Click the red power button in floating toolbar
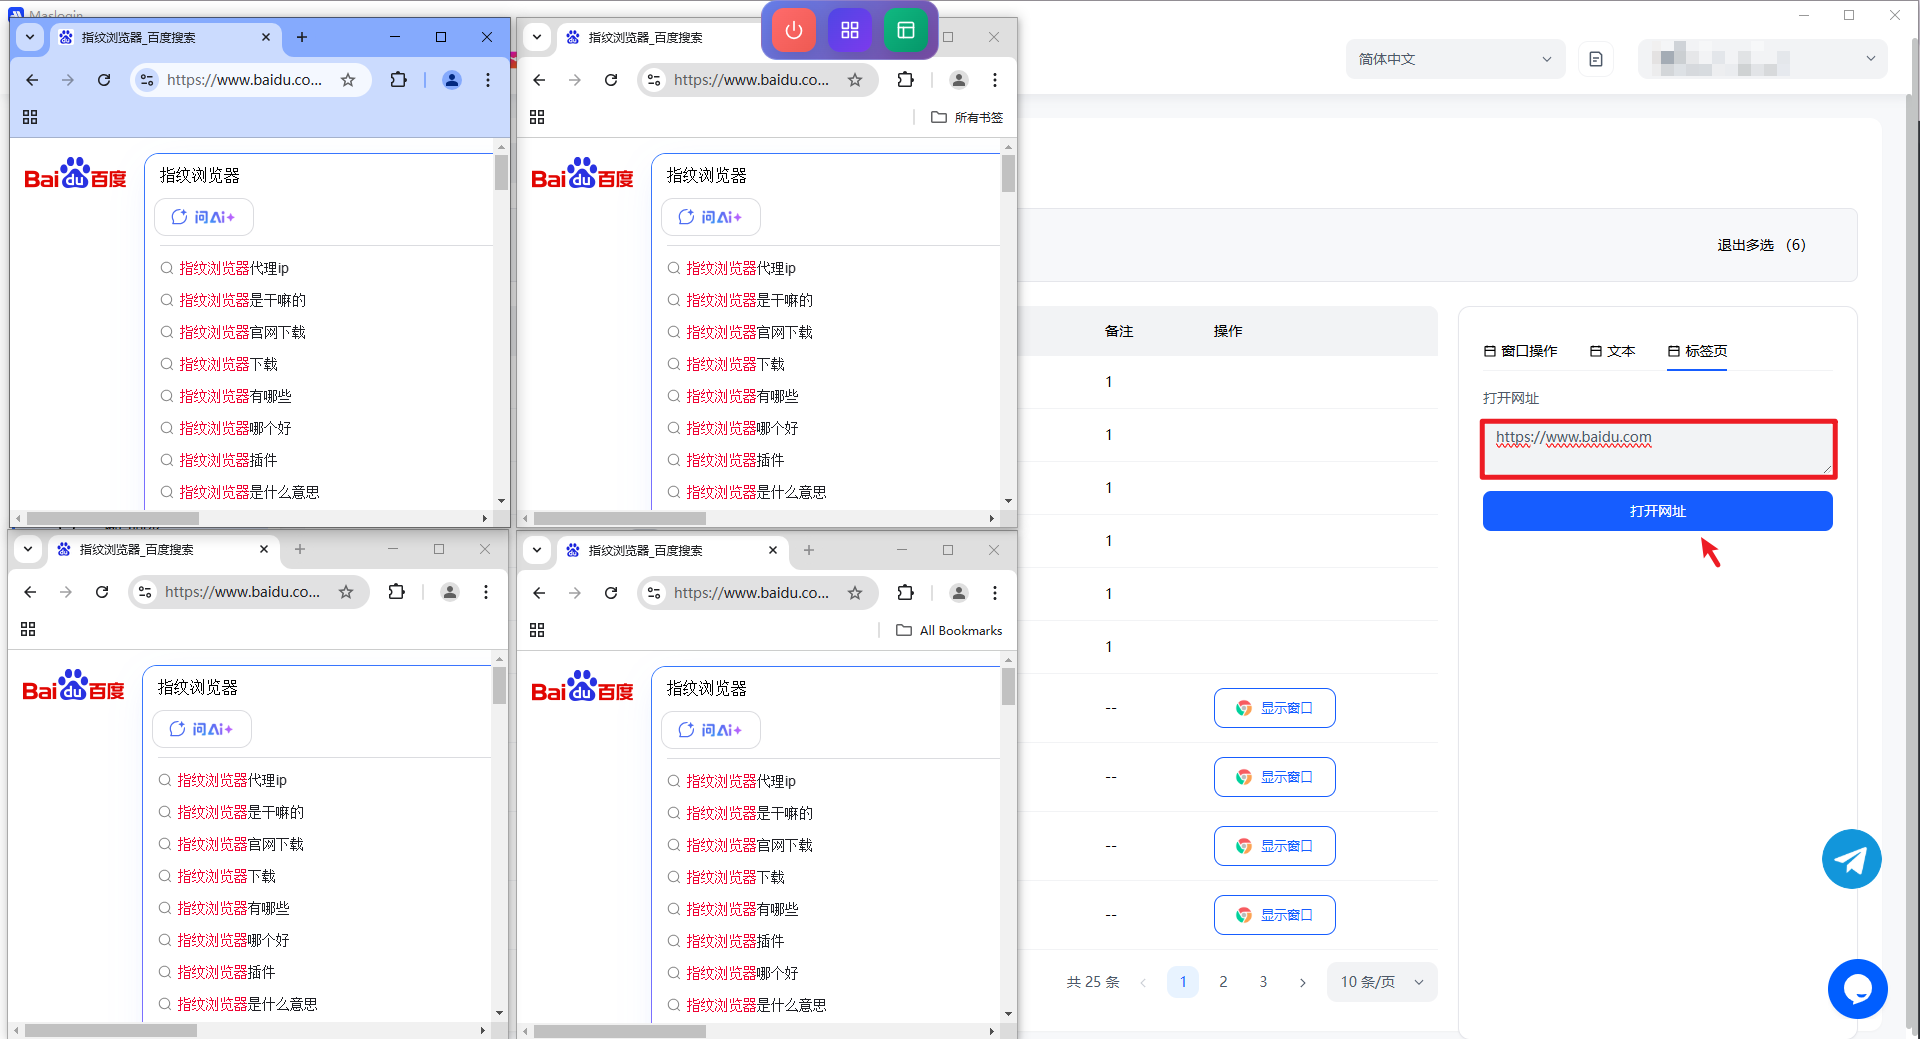The width and height of the screenshot is (1920, 1039). point(794,30)
